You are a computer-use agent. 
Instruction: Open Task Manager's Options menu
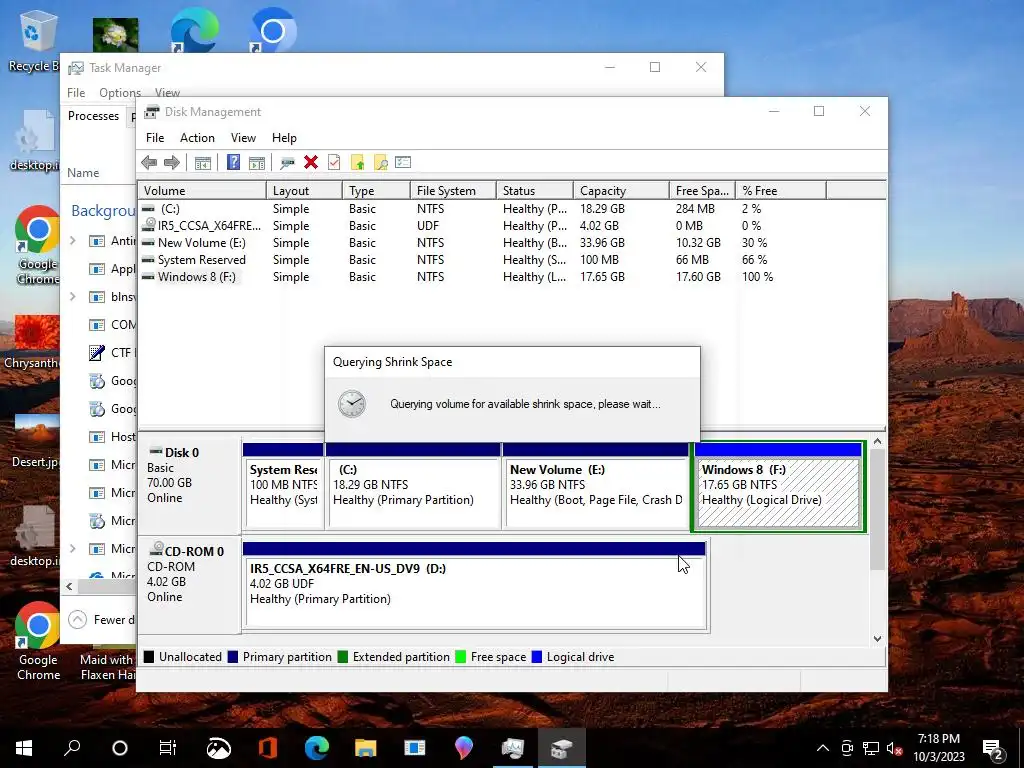coord(120,93)
